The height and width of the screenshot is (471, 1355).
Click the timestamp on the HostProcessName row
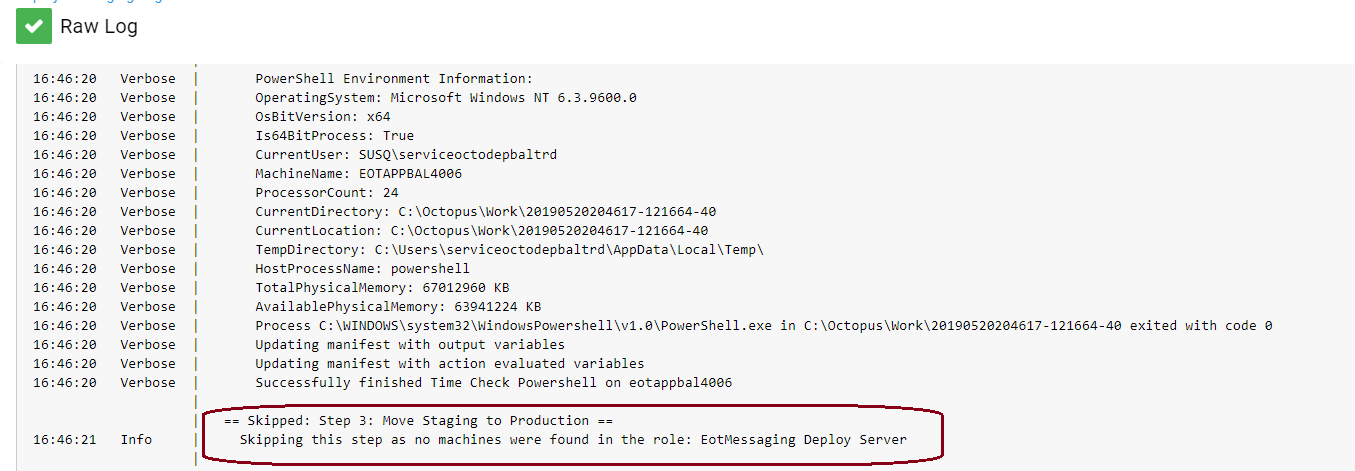64,269
